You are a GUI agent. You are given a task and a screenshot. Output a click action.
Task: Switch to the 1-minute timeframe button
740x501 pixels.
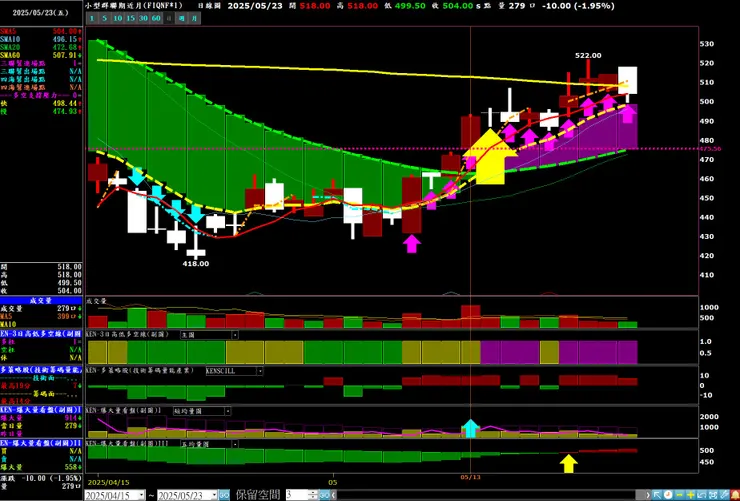tap(92, 18)
